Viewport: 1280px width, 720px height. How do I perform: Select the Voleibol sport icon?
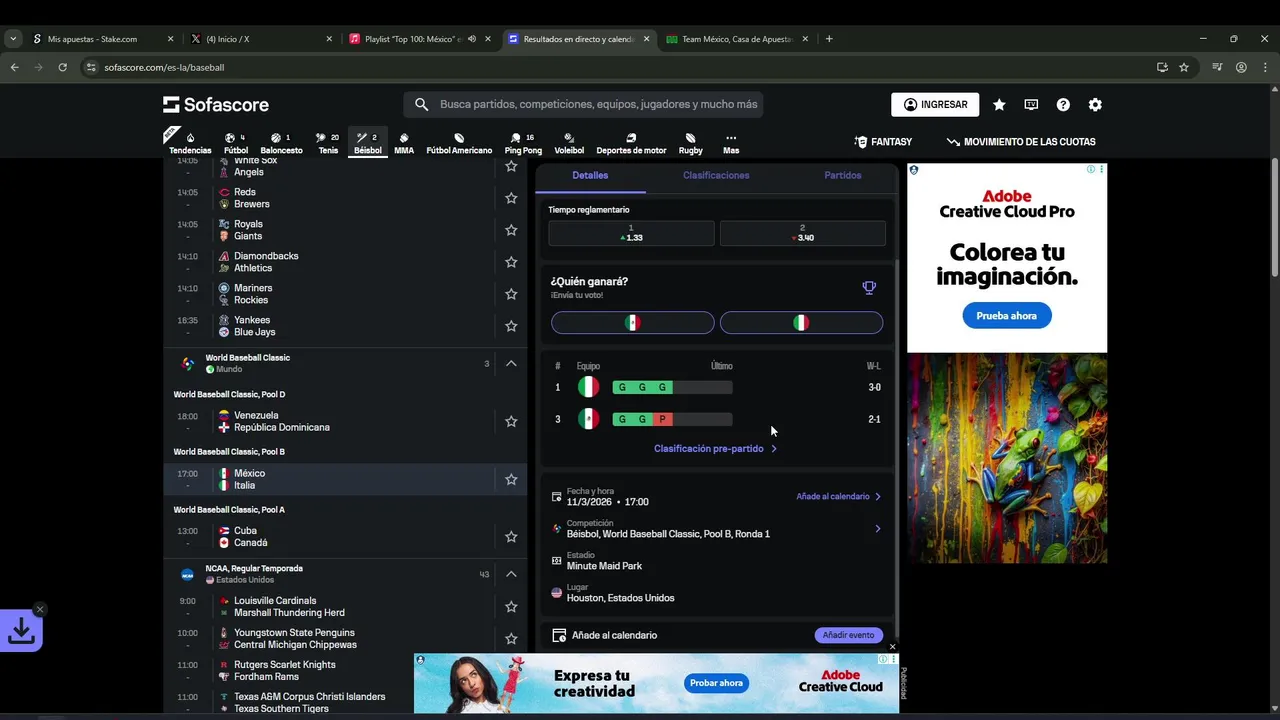coord(569,144)
